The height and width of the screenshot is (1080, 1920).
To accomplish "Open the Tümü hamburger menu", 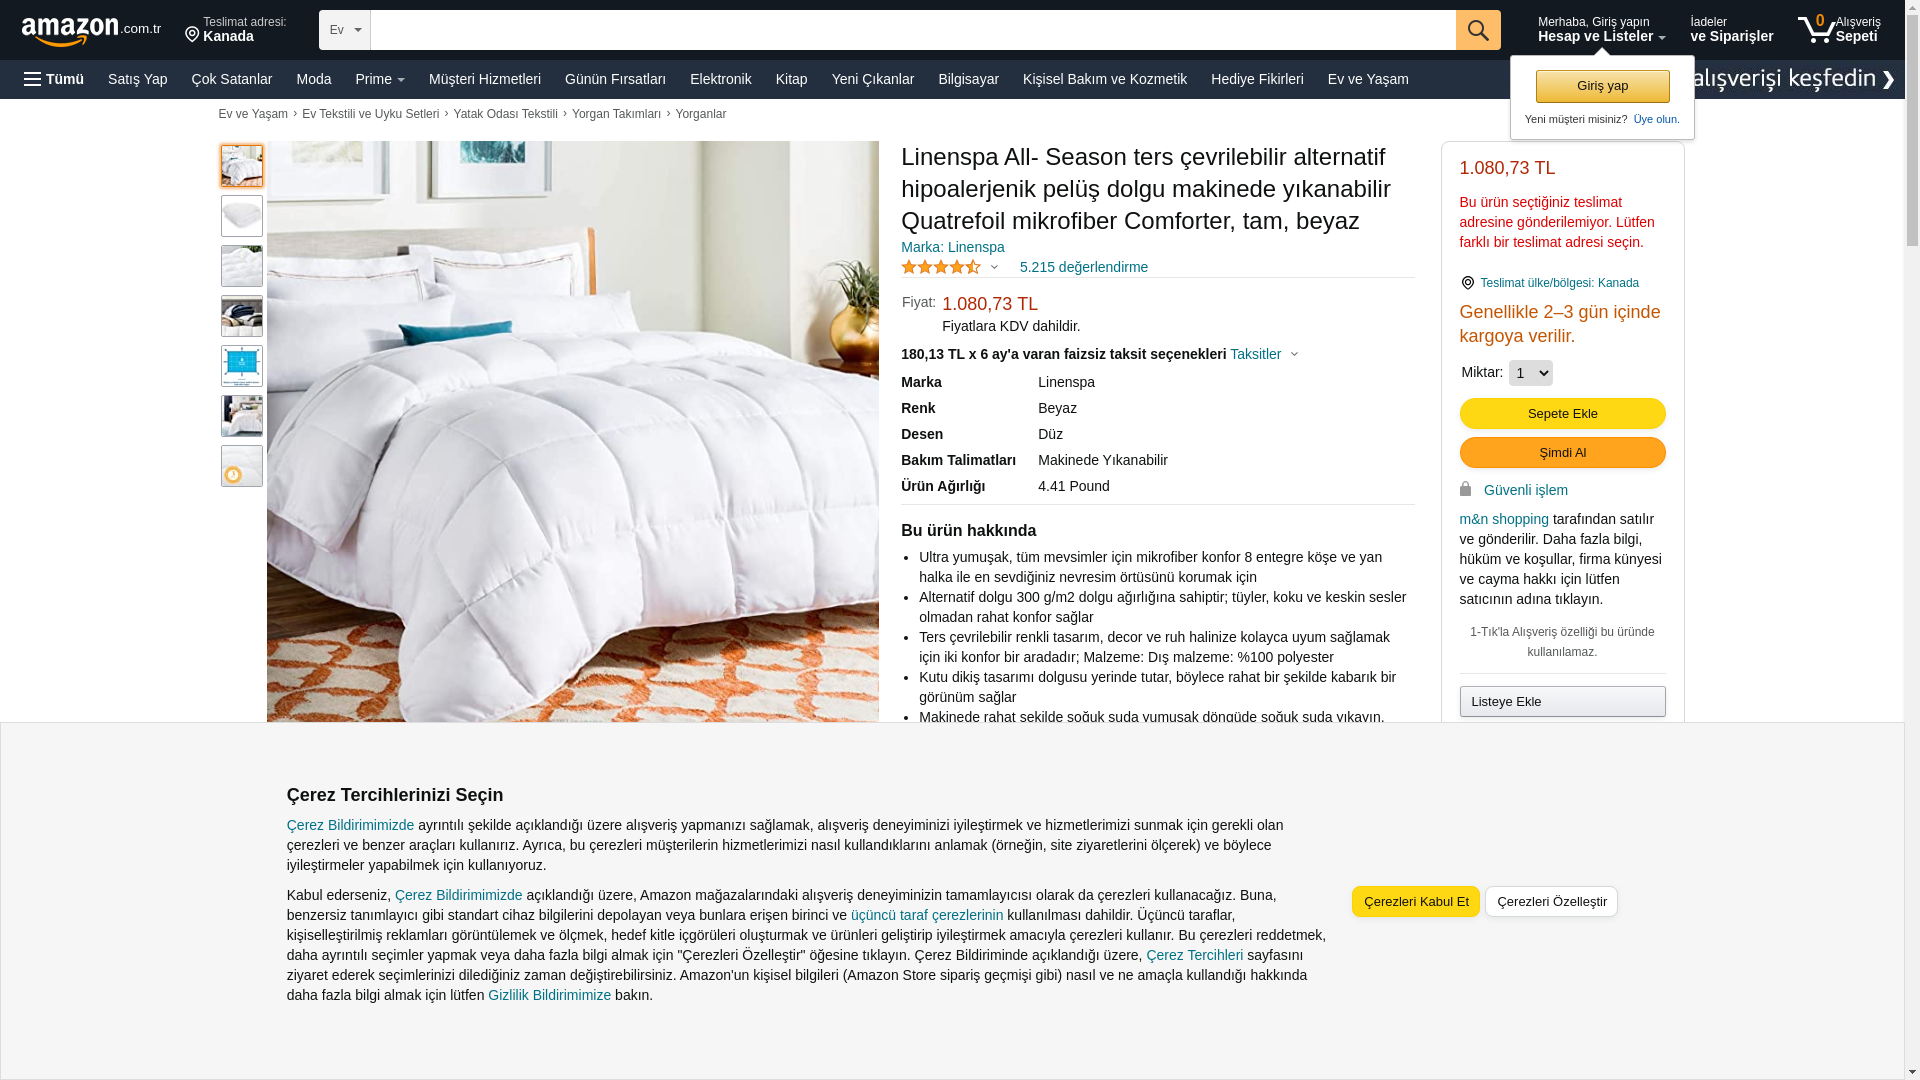I will click(54, 79).
